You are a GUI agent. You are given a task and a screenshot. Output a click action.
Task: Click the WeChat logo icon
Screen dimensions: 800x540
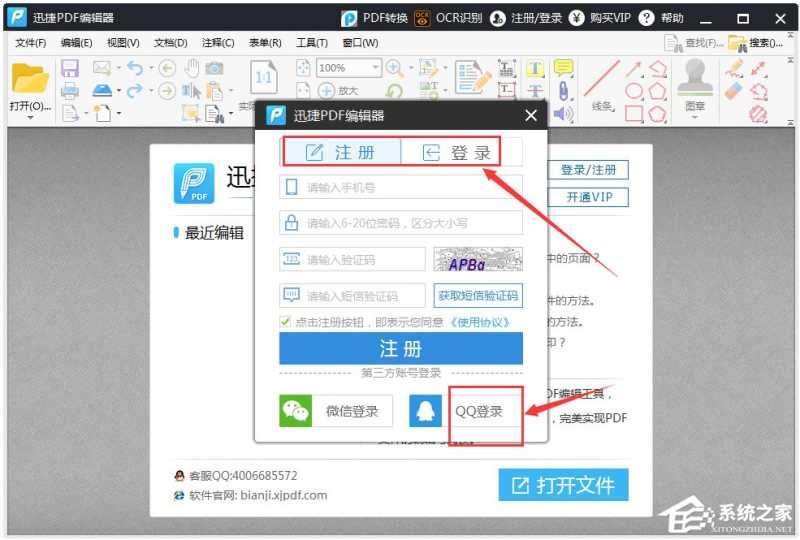(295, 410)
